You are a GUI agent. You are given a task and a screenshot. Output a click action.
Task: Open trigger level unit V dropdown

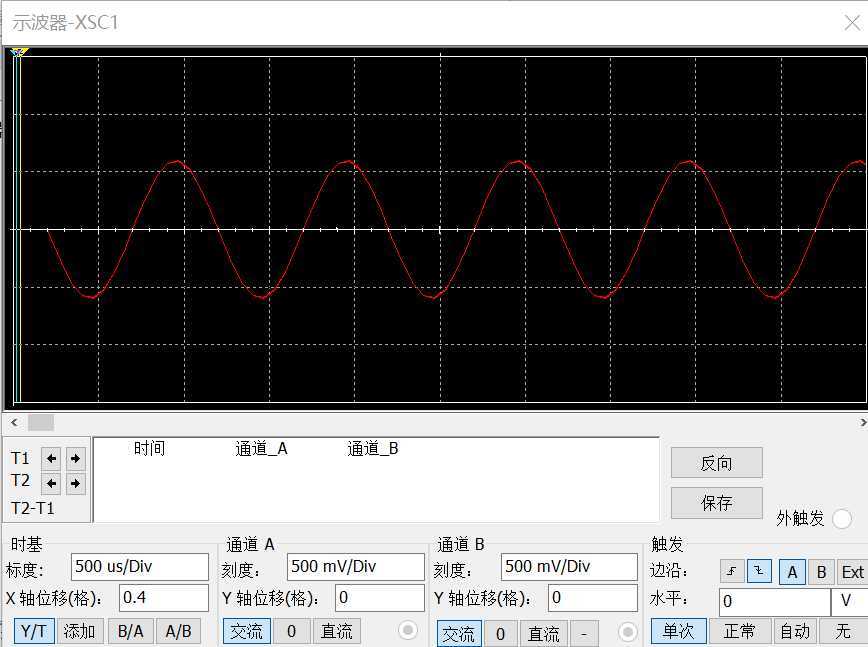(x=849, y=602)
